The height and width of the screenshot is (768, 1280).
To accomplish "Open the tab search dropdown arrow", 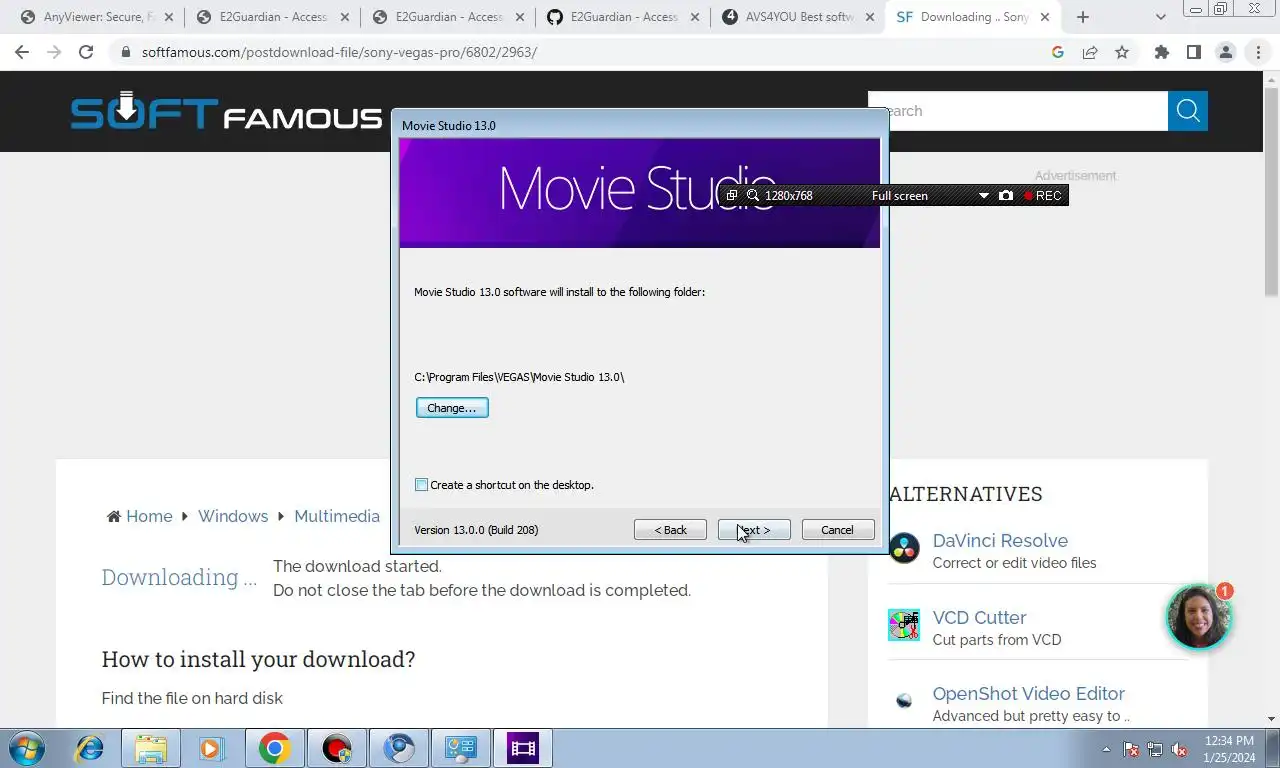I will [x=1161, y=17].
